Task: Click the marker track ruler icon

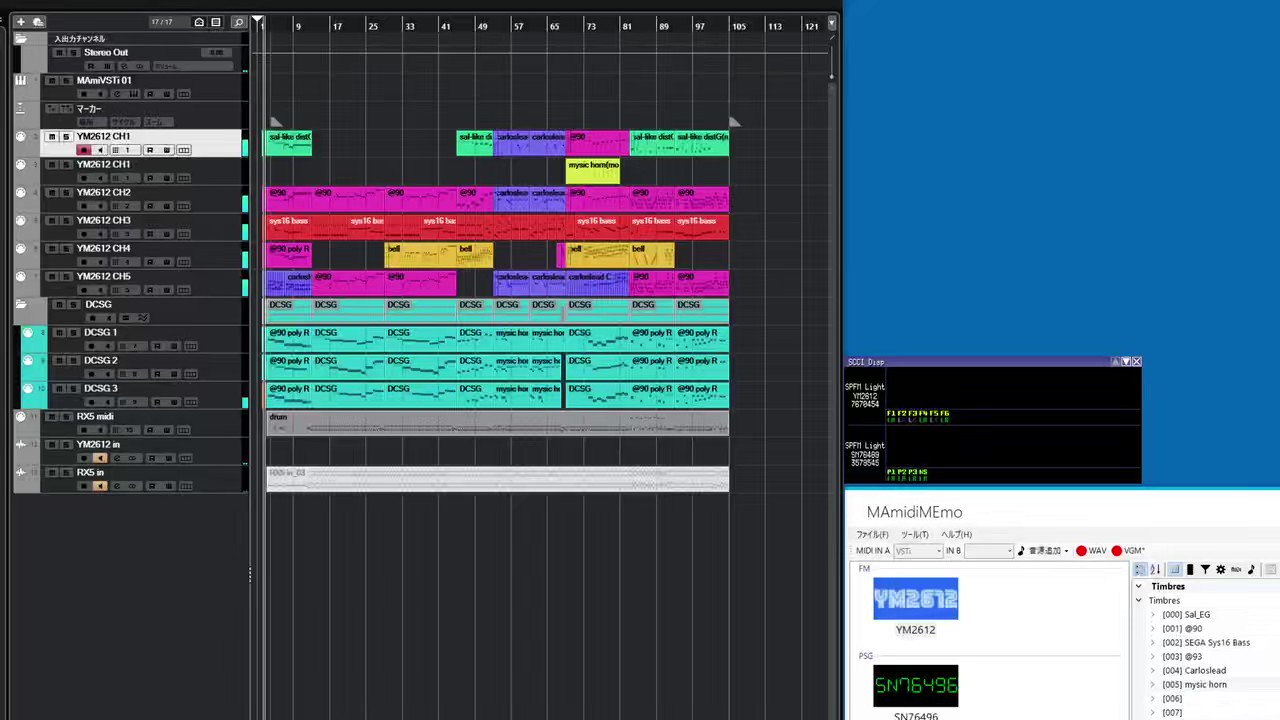Action: pyautogui.click(x=21, y=108)
